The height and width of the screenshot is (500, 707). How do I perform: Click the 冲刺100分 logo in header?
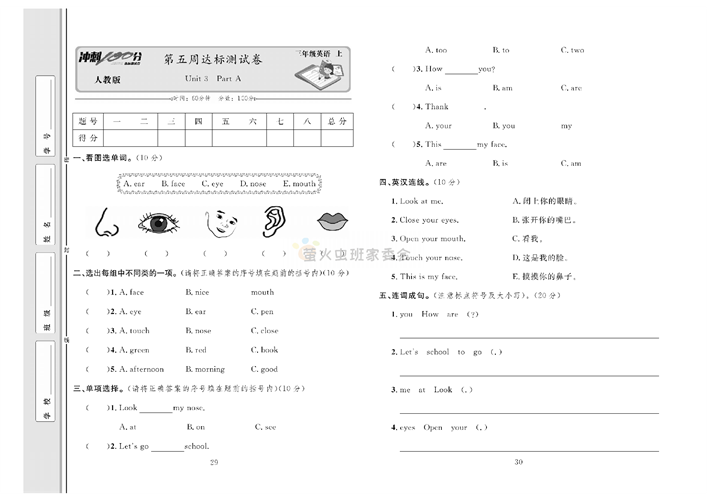(110, 58)
